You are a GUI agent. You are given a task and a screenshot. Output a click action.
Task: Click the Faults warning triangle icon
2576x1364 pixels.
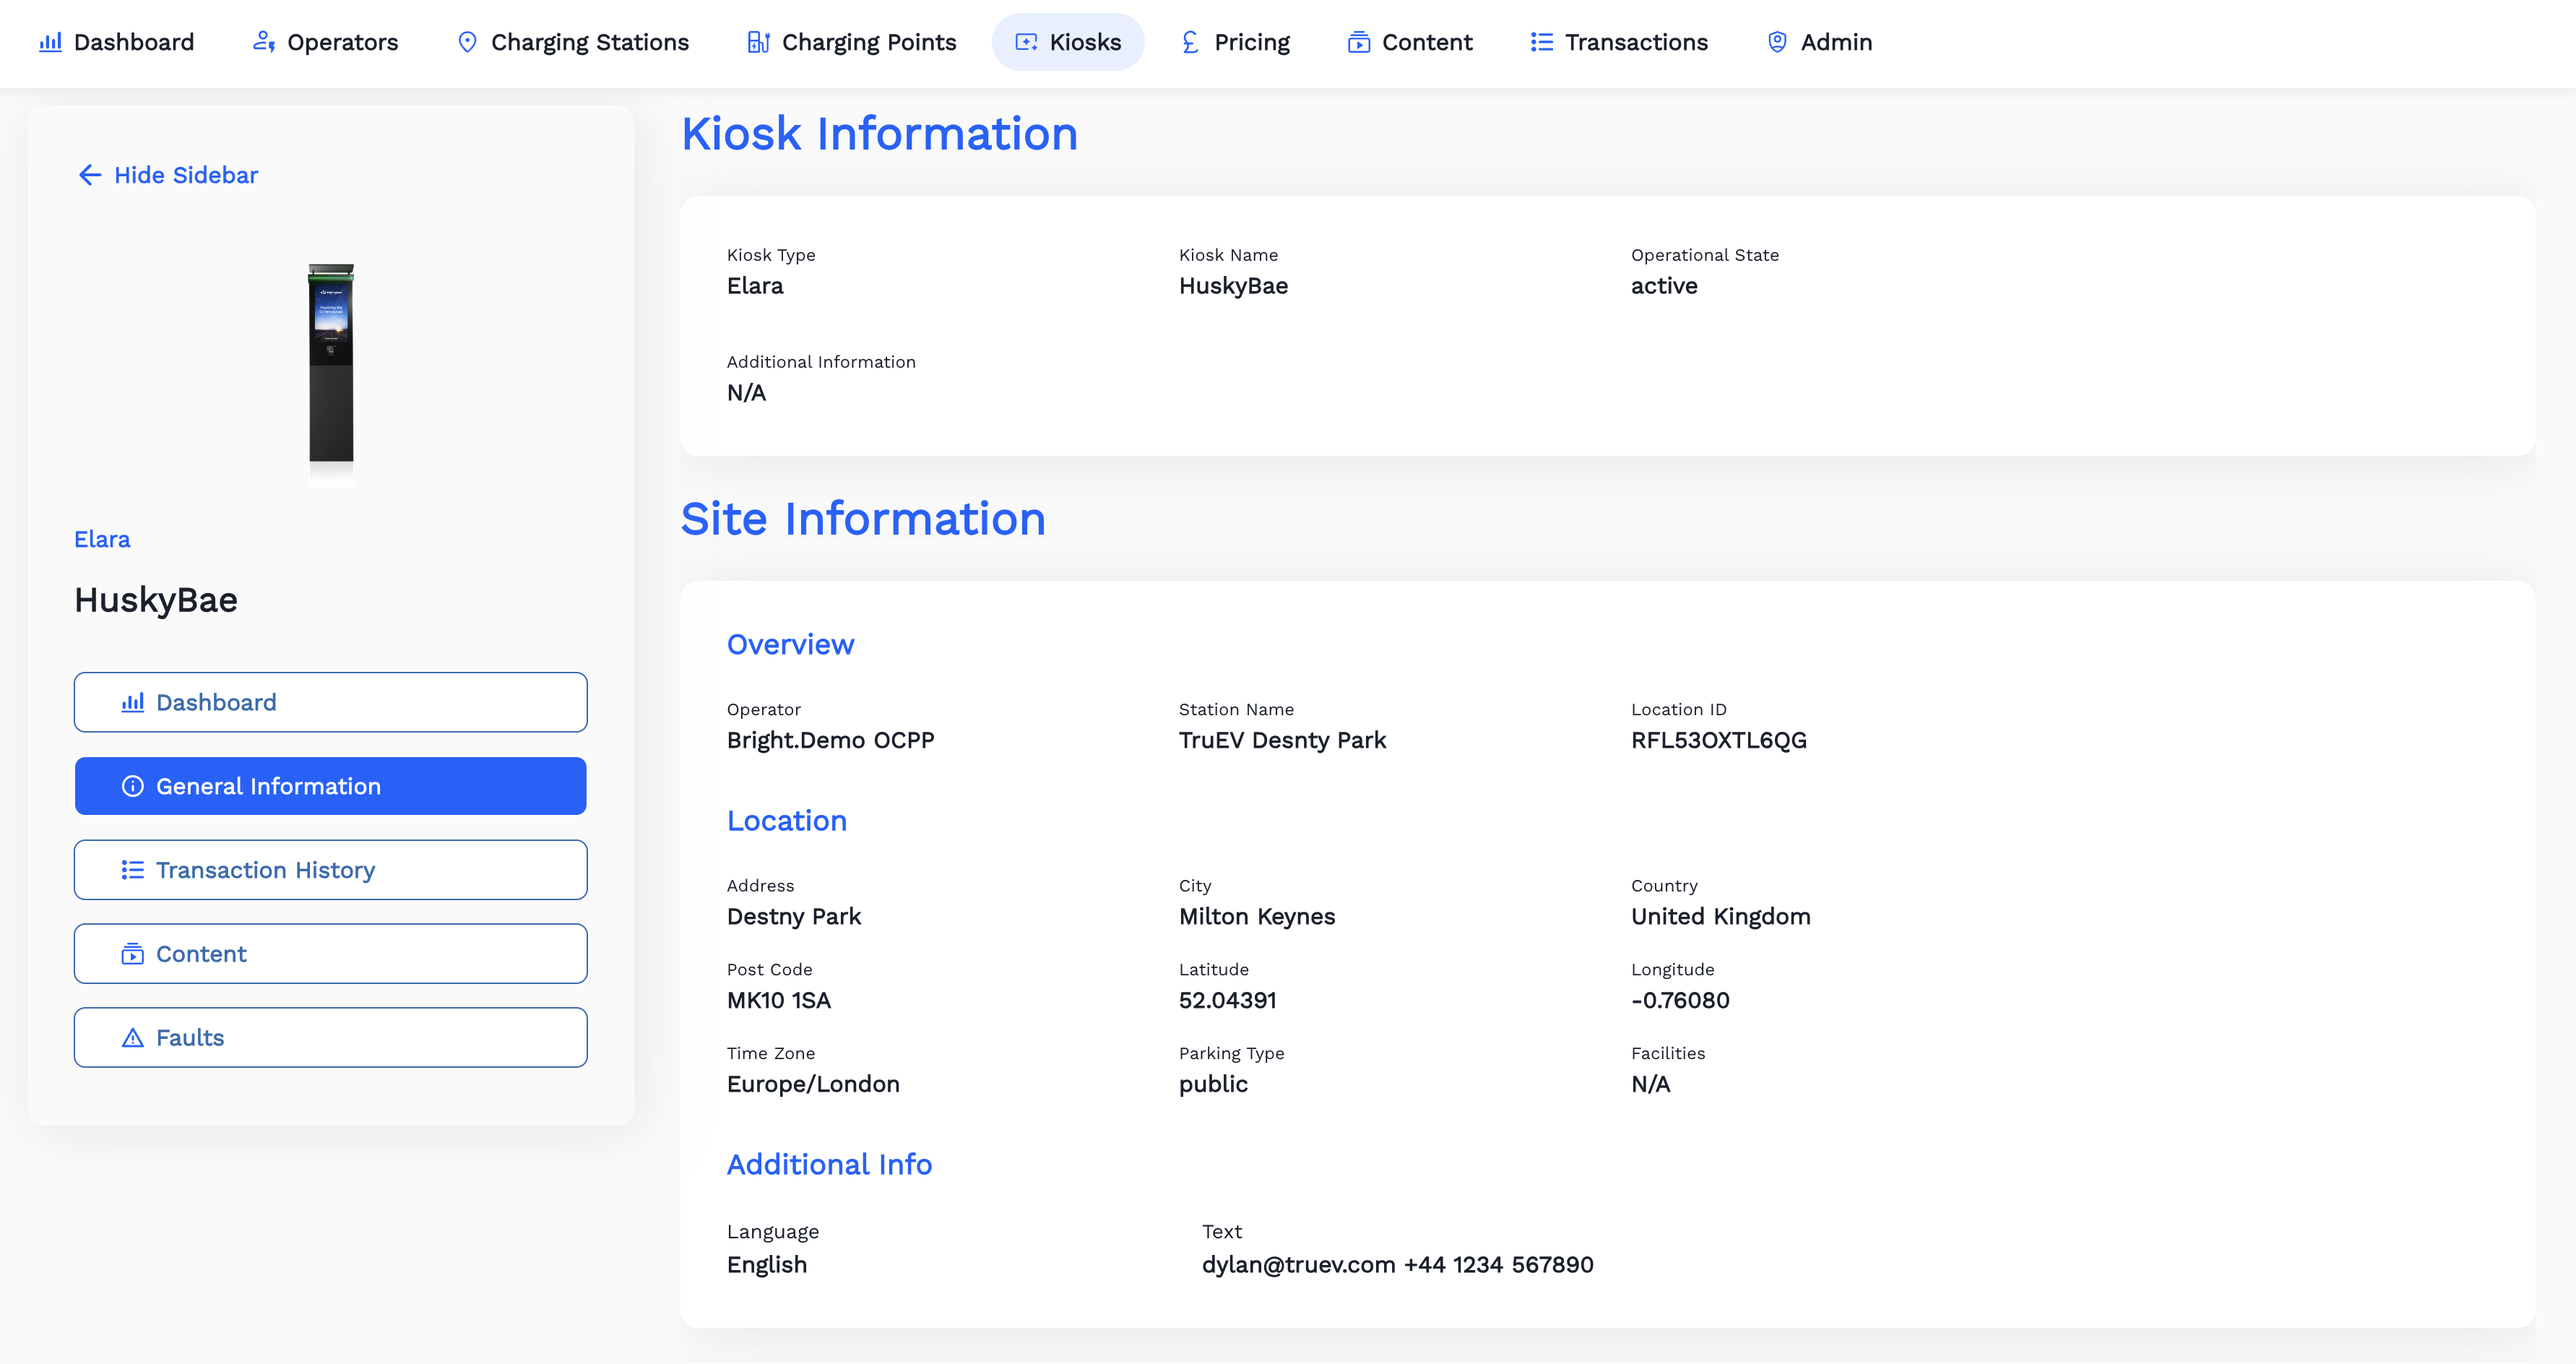coord(132,1038)
